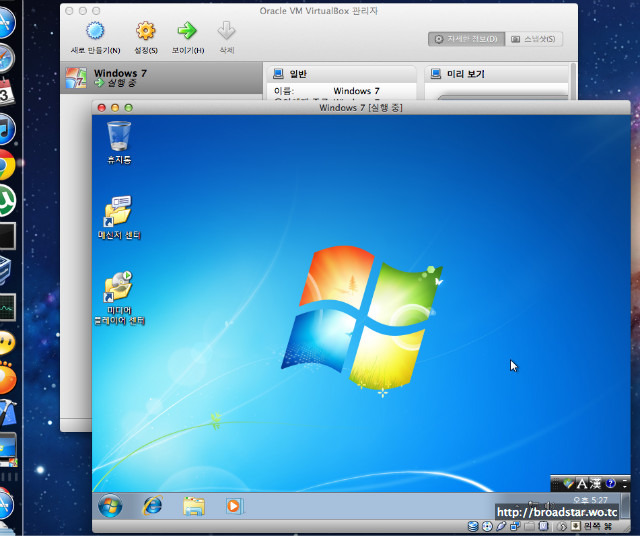Click the Windows 7 VM preview Dock icon
Image resolution: width=640 pixels, height=536 pixels.
coord(7,450)
